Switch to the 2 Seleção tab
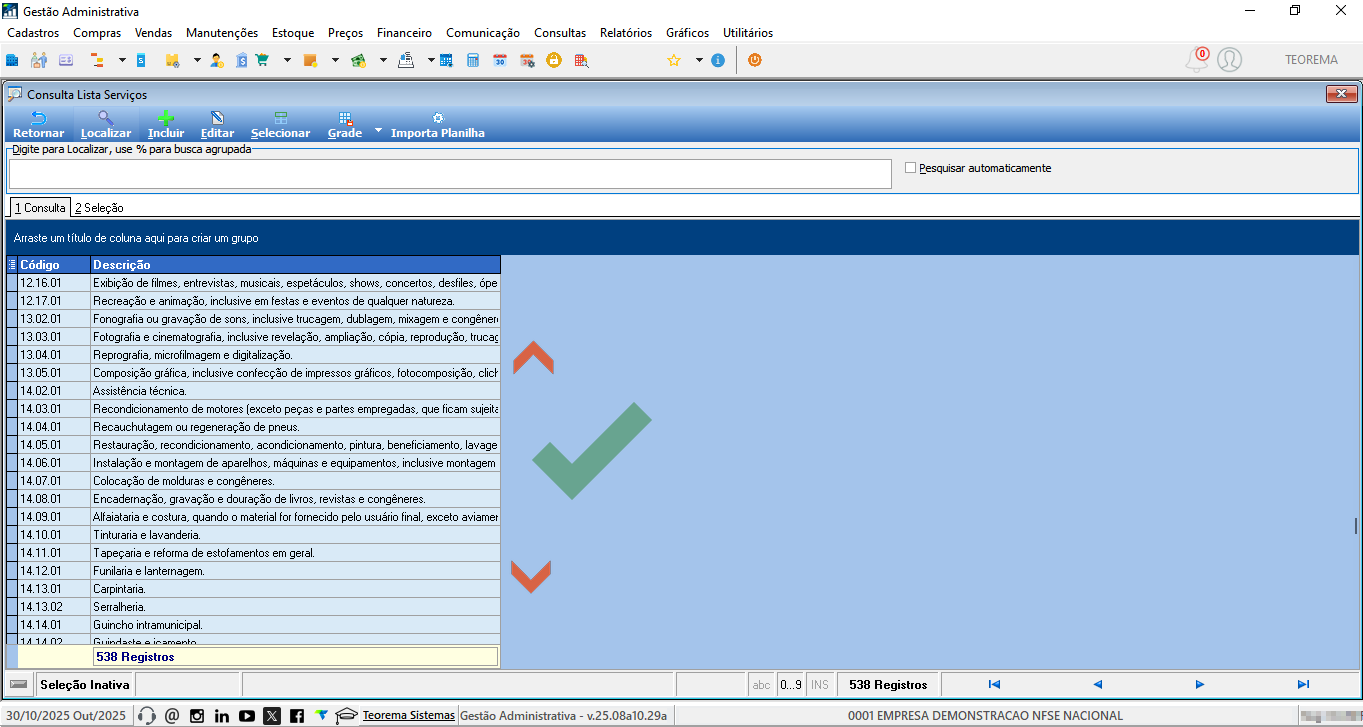Image resolution: width=1363 pixels, height=727 pixels. click(99, 208)
